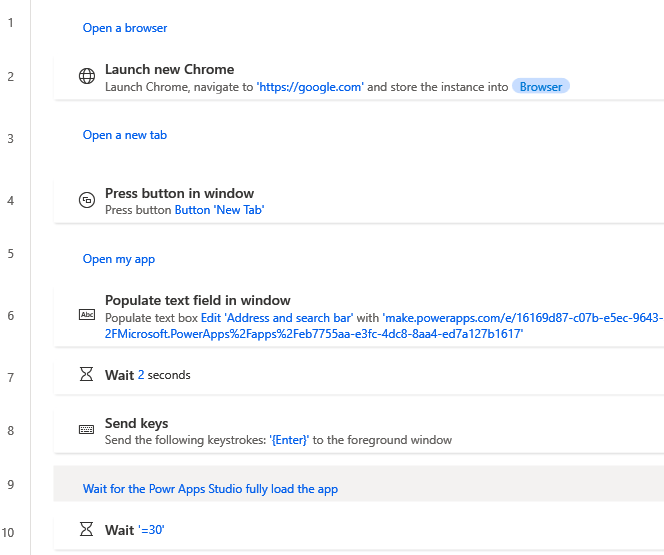Click the wait duration value 2
The width and height of the screenshot is (664, 555).
click(x=141, y=375)
